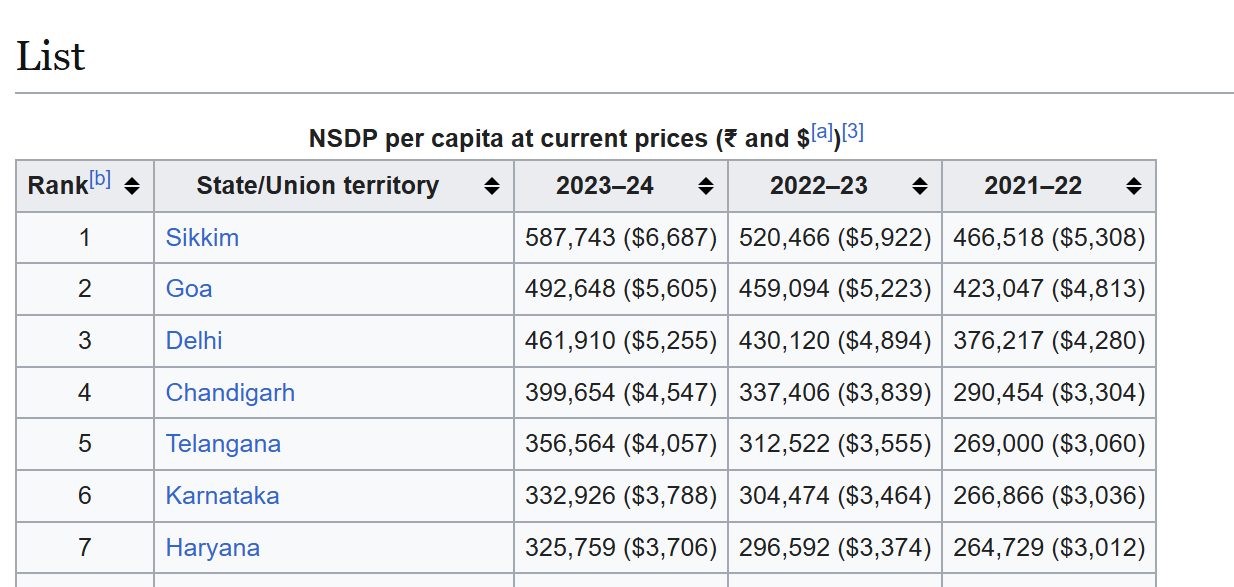Viewport: 1234px width, 587px height.
Task: Click the List section heading
Action: click(x=51, y=56)
